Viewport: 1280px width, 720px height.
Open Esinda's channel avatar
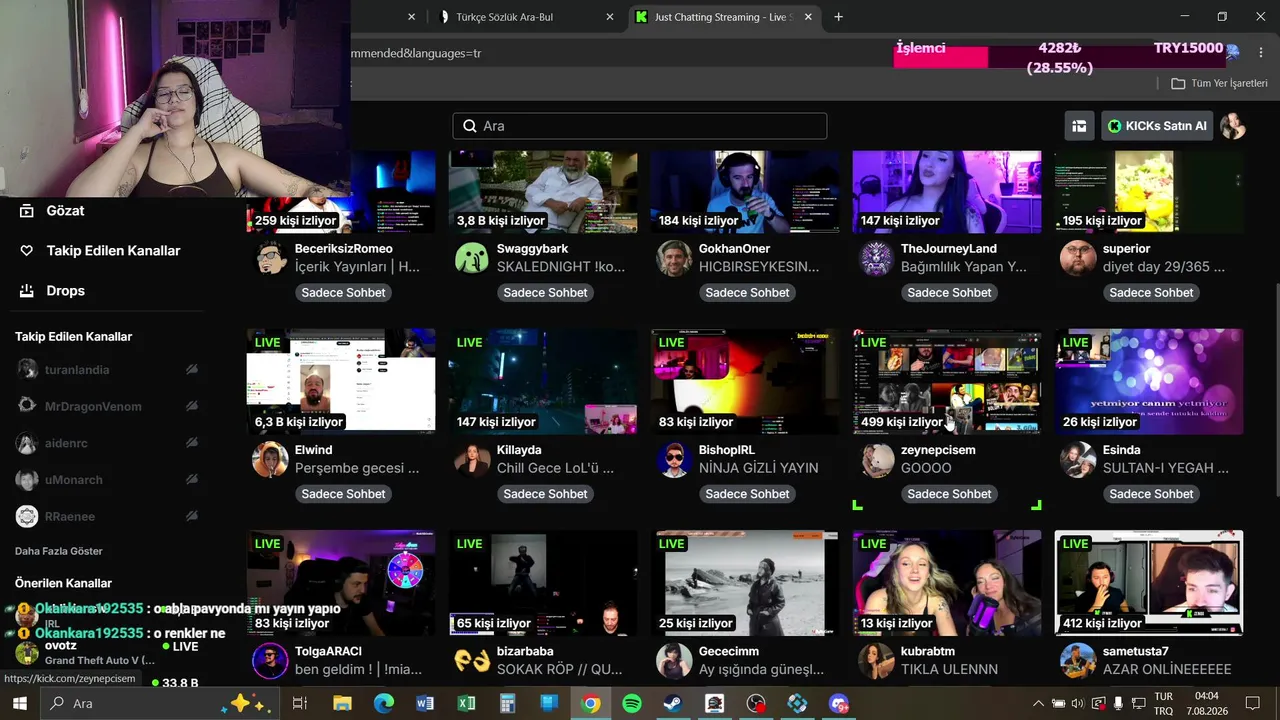pos(1078,460)
